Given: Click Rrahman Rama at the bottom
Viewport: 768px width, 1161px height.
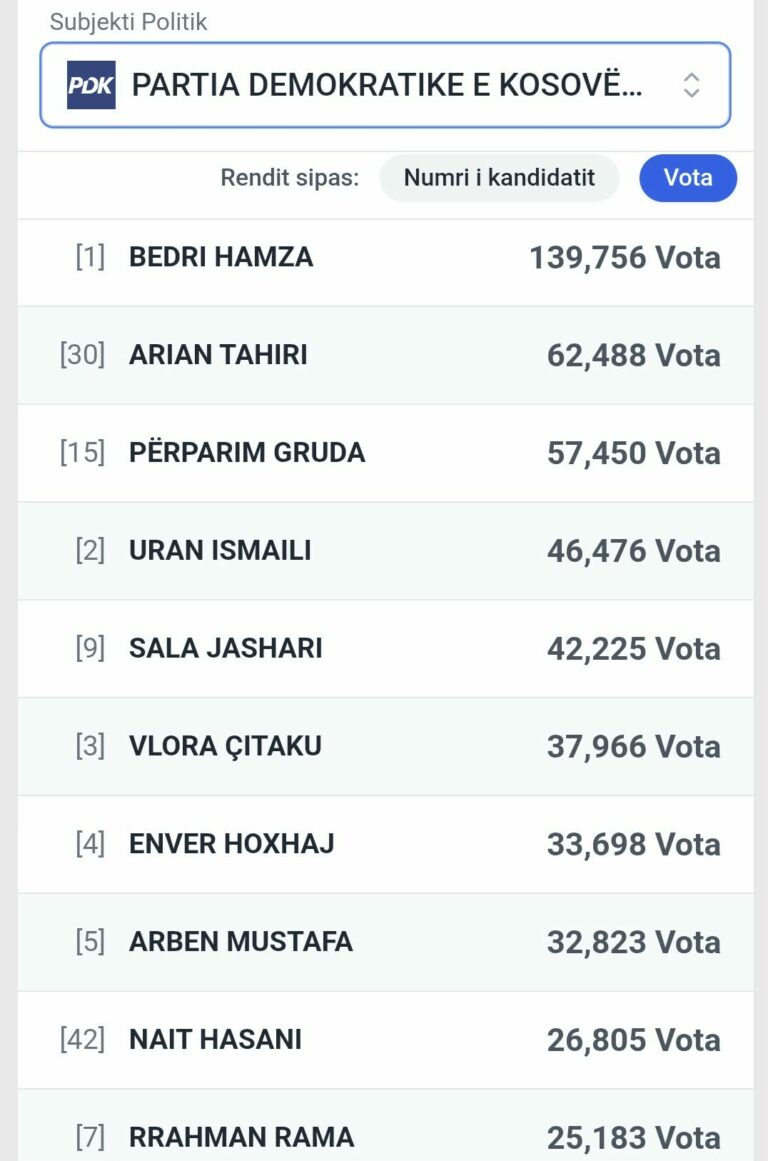Looking at the screenshot, I should (242, 1137).
